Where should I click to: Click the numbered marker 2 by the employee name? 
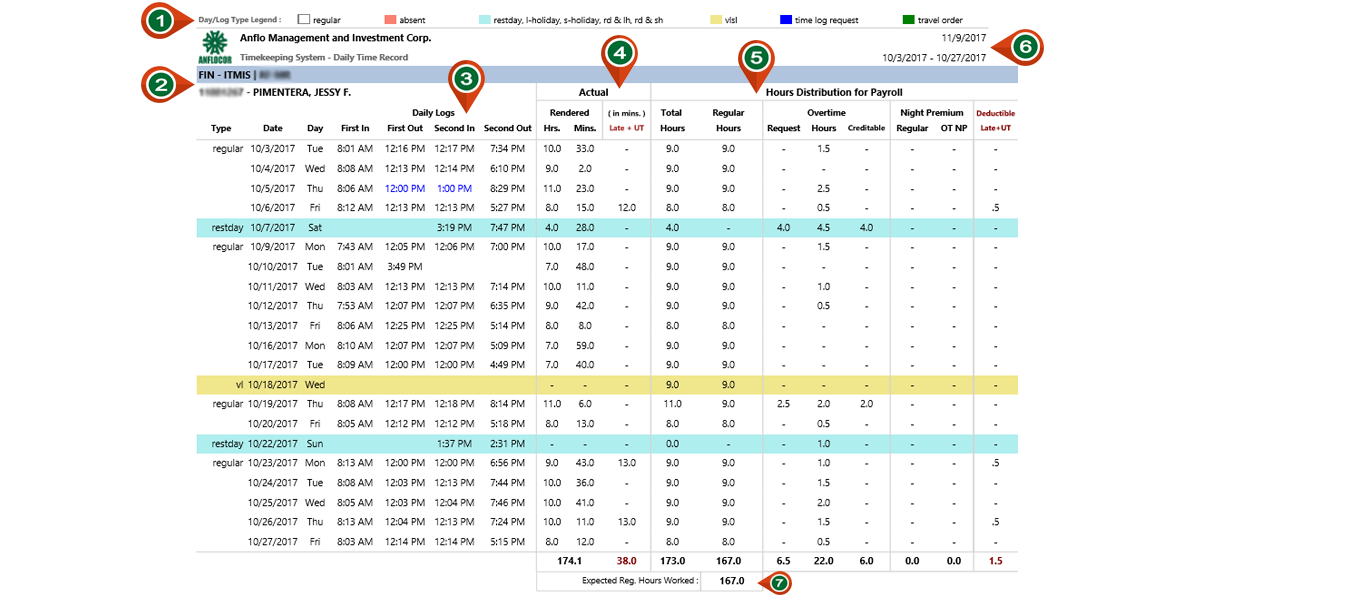[160, 85]
